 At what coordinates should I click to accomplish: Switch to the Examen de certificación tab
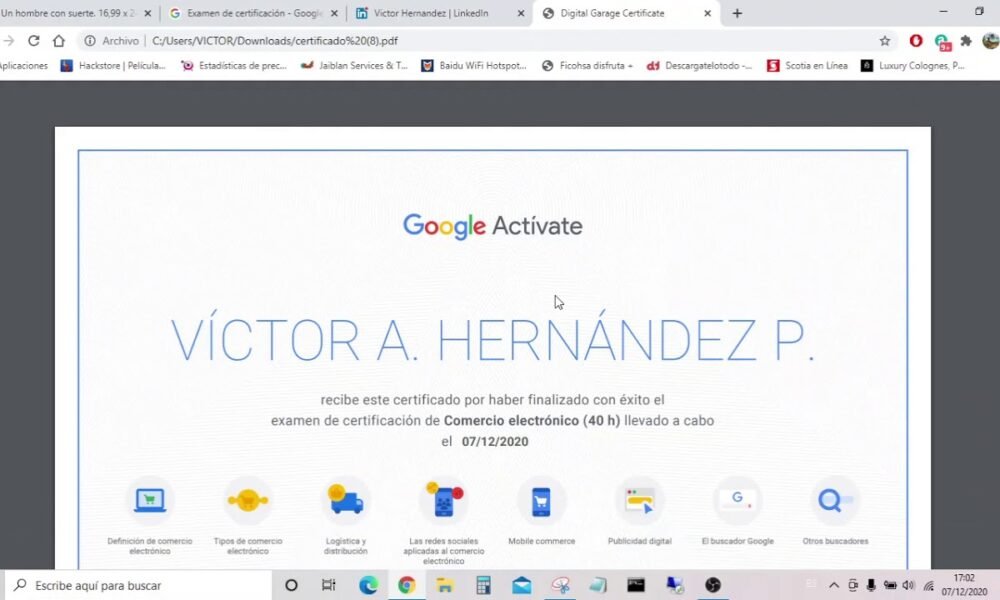pyautogui.click(x=250, y=15)
